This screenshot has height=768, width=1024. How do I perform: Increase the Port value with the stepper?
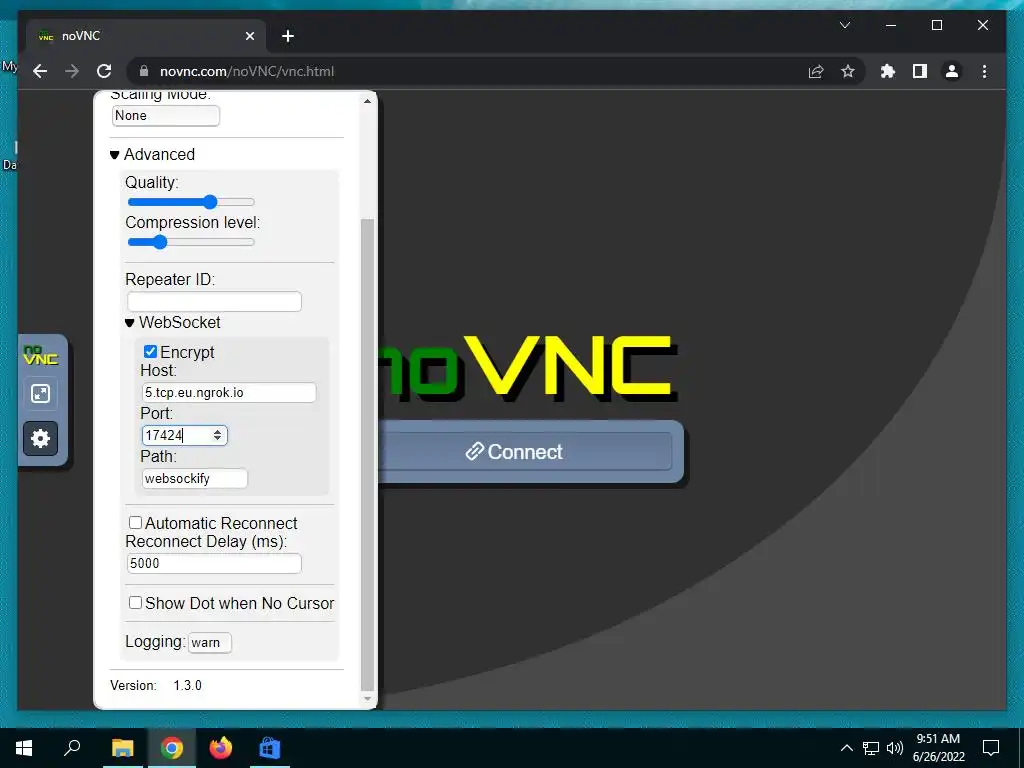tap(217, 432)
